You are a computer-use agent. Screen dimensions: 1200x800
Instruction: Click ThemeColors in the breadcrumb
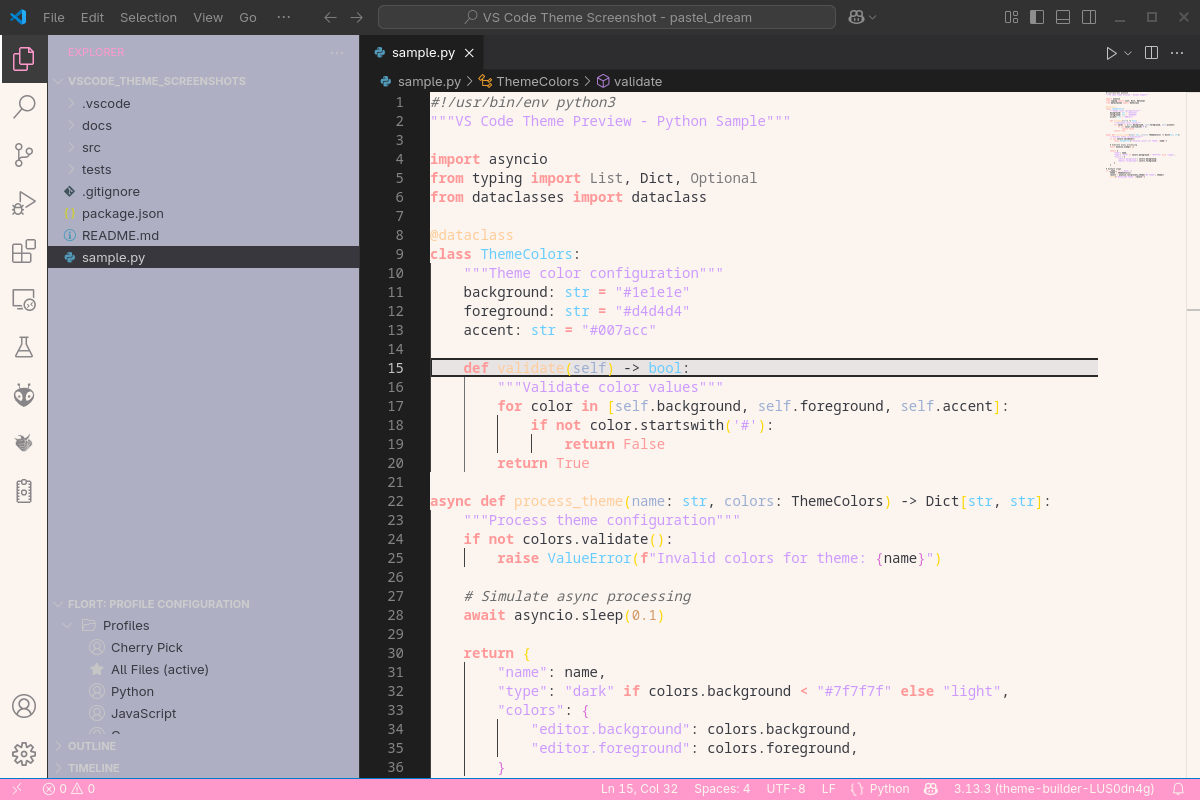pos(537,81)
